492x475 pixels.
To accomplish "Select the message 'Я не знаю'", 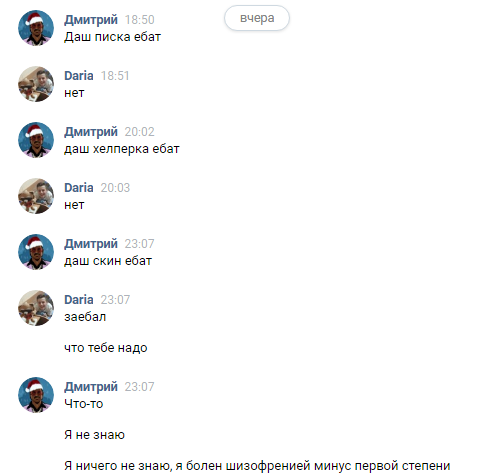I will click(94, 435).
